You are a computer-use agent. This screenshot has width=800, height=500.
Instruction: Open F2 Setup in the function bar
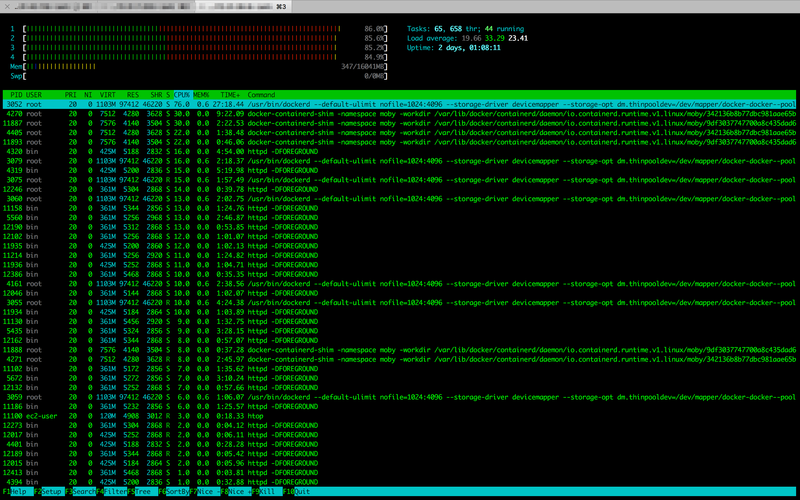click(x=49, y=491)
